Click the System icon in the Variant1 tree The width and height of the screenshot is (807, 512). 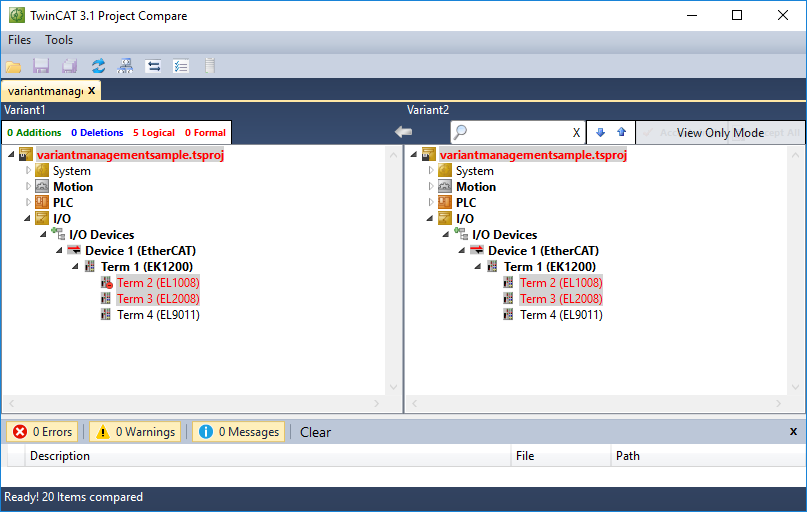(x=42, y=170)
